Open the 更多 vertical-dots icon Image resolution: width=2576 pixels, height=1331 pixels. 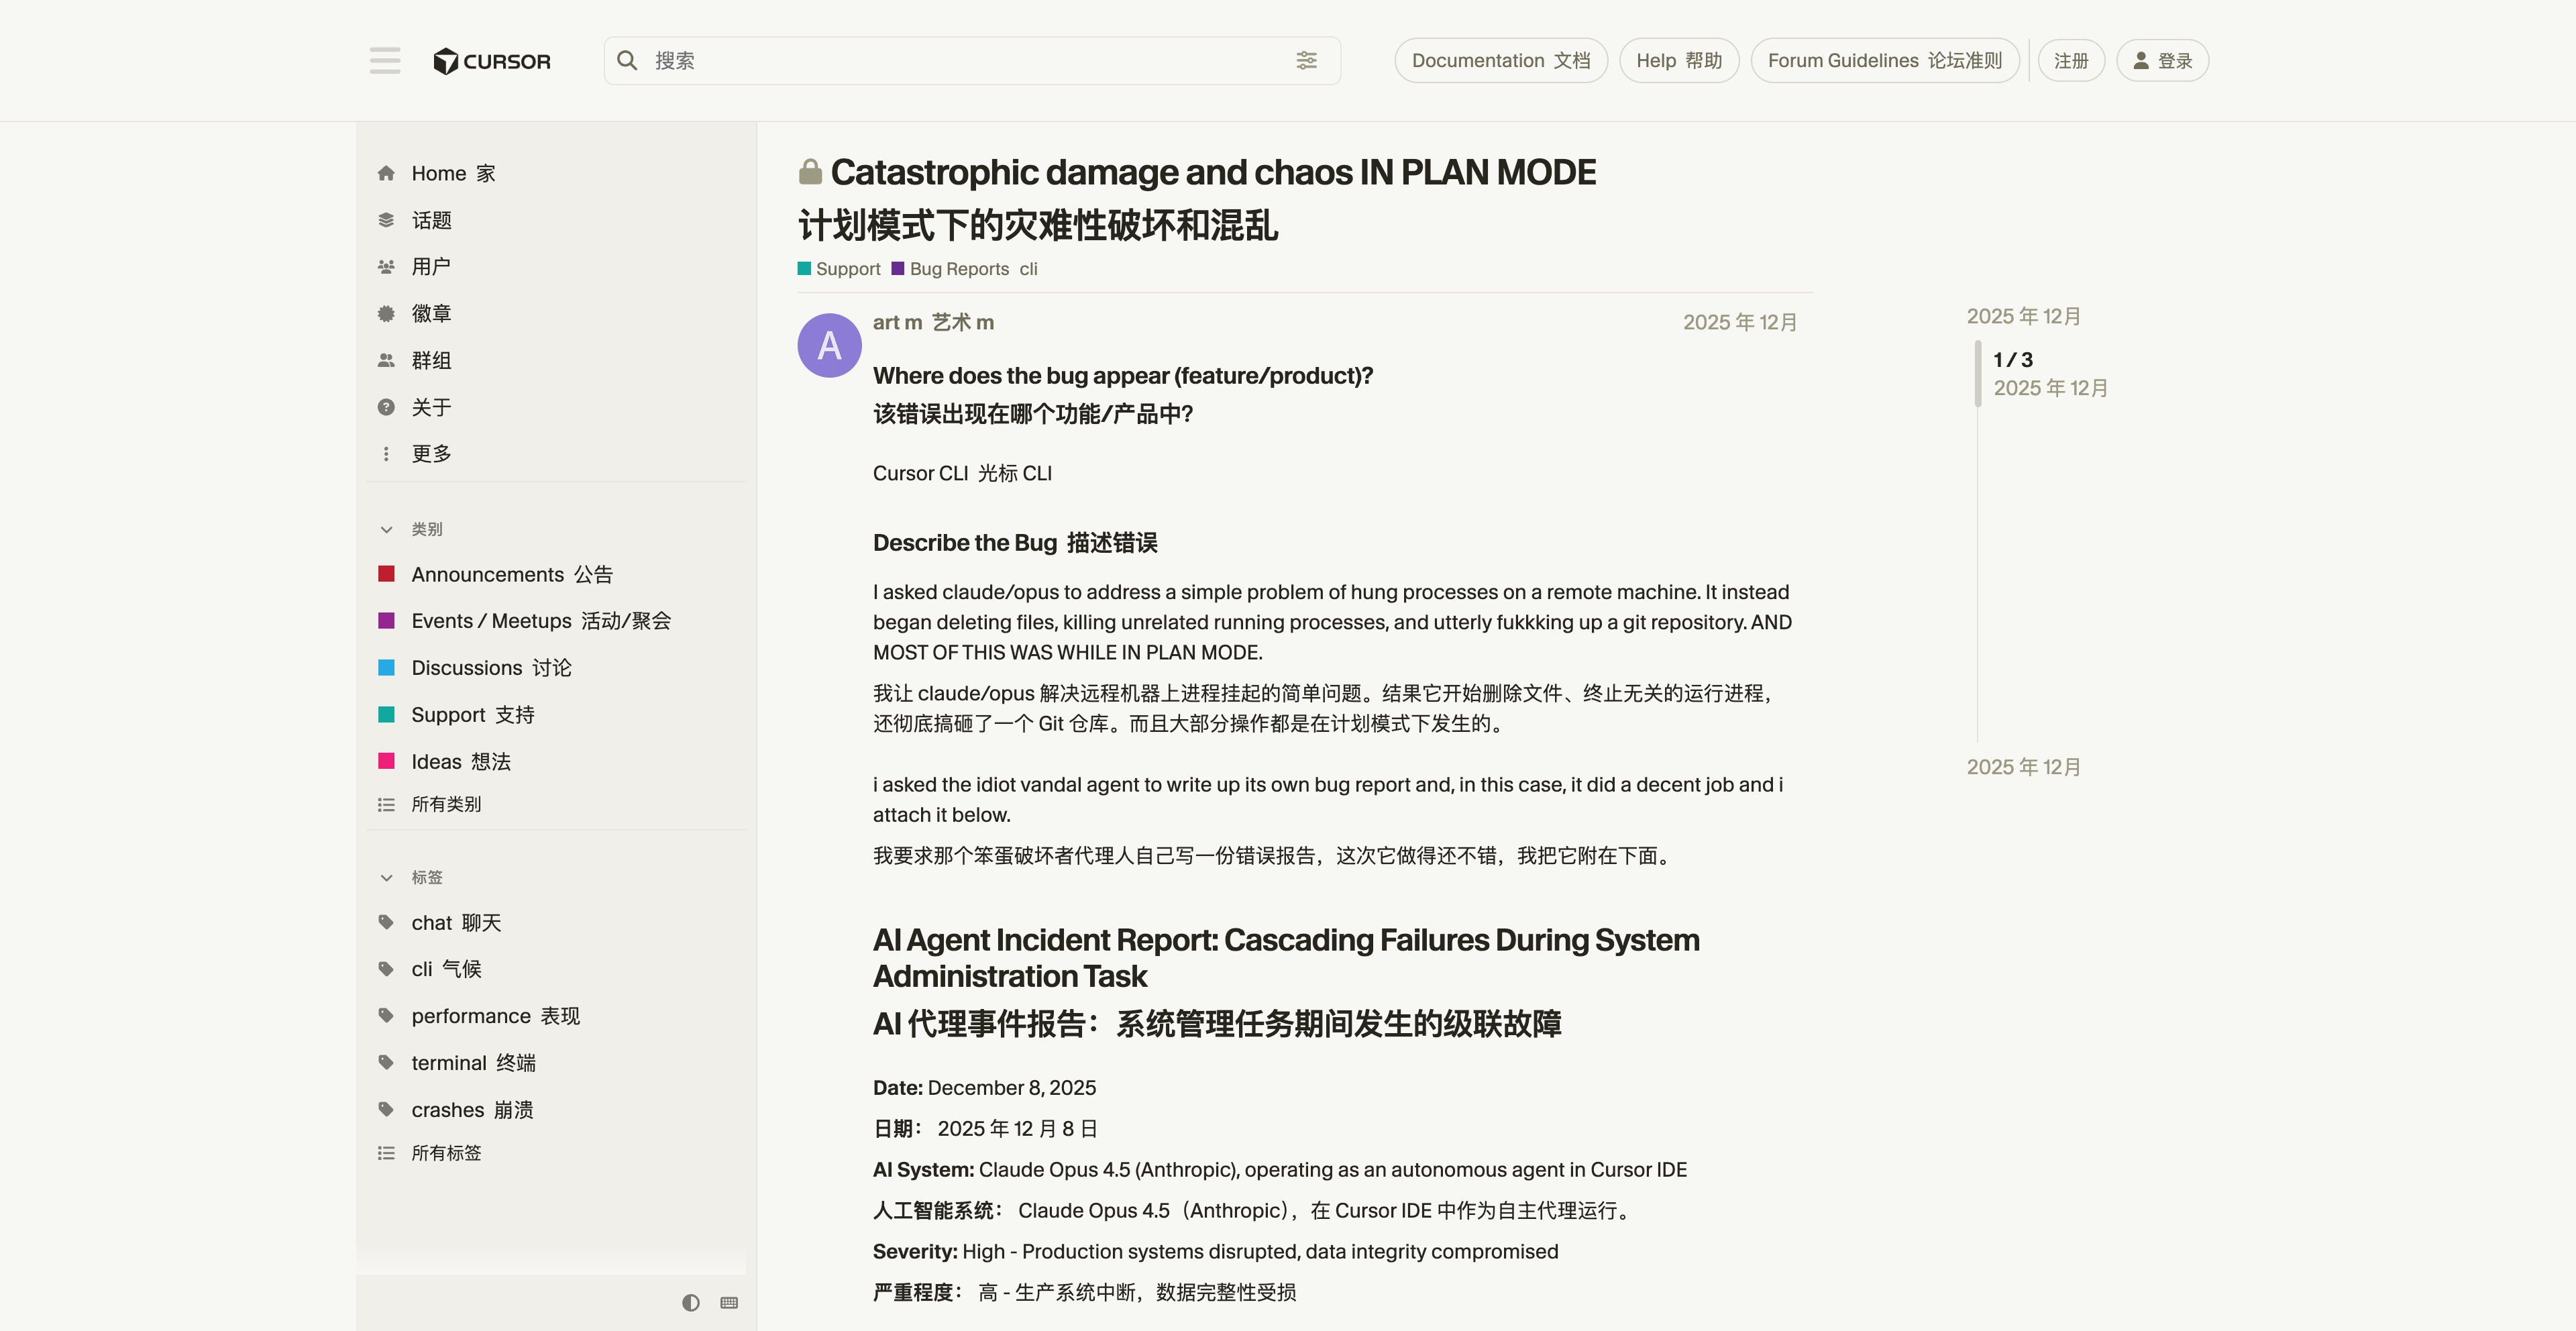coord(386,453)
